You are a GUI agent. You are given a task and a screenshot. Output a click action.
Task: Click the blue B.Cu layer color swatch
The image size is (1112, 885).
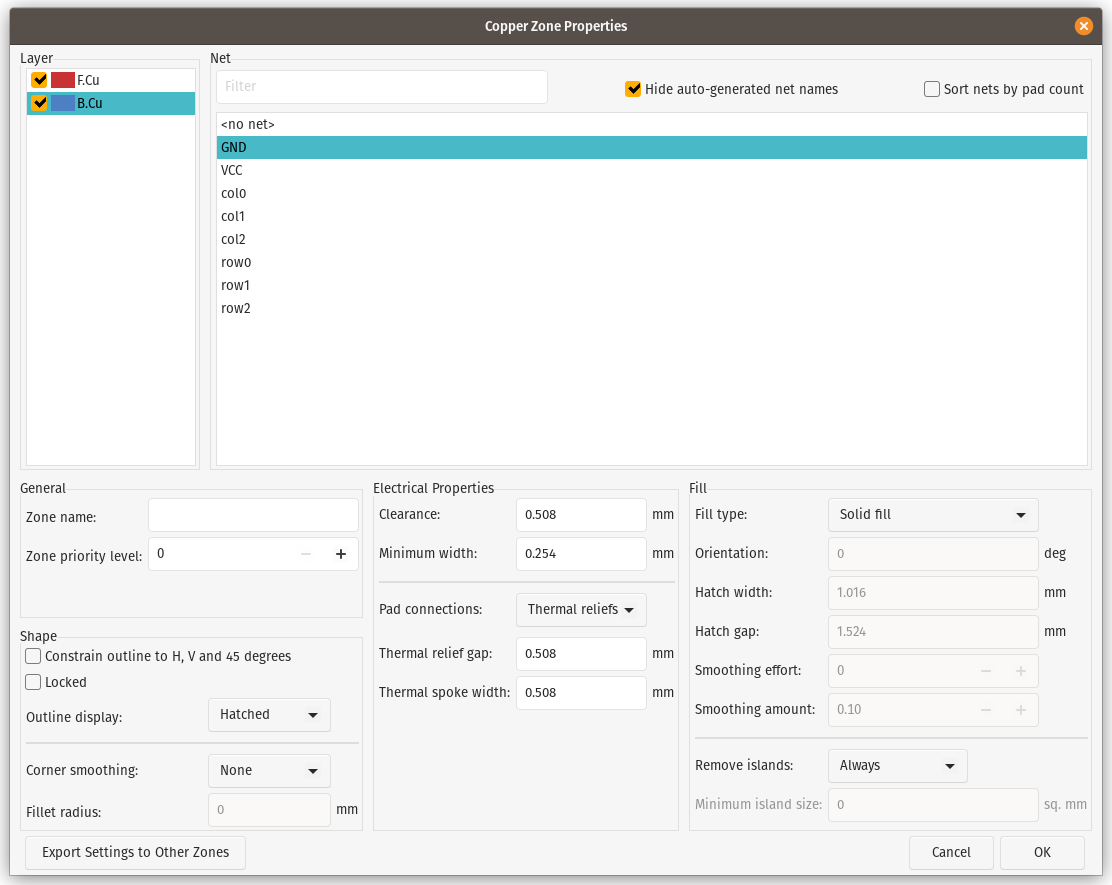[63, 103]
